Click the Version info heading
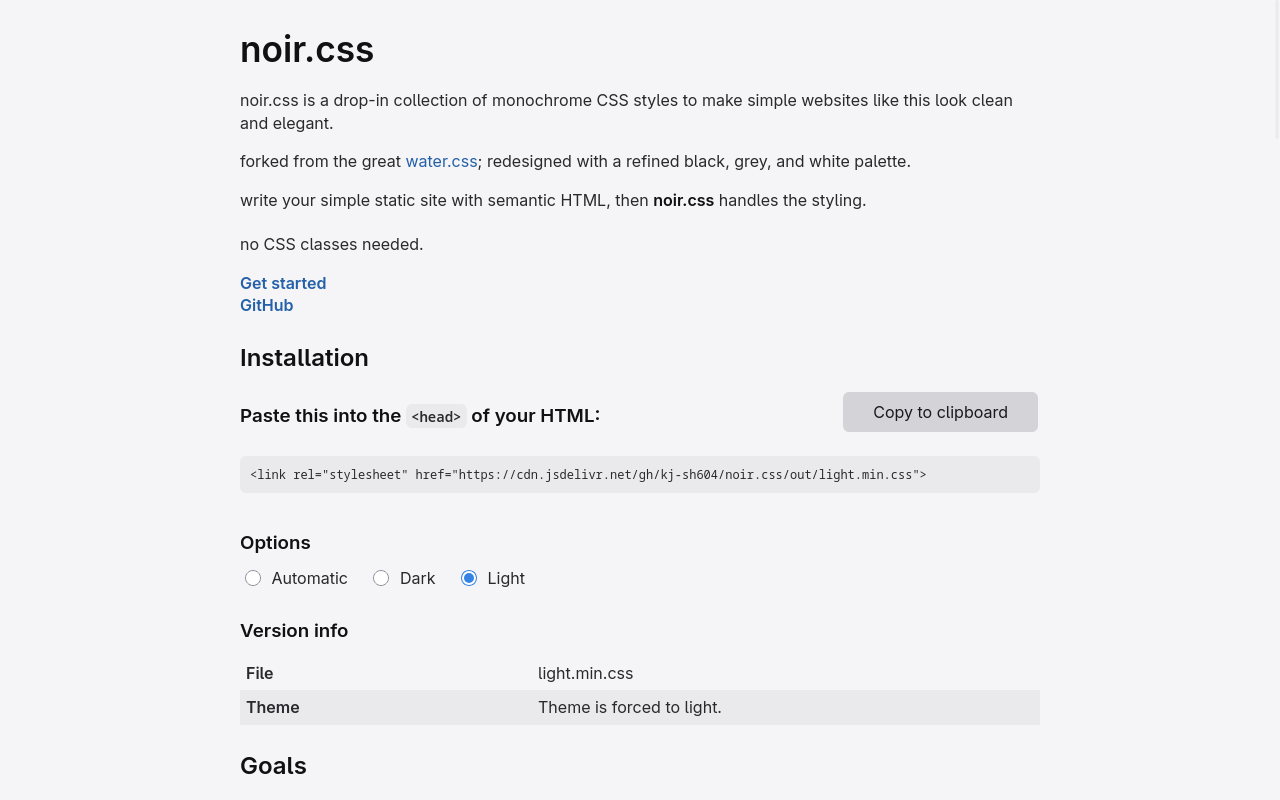1280x800 pixels. [294, 630]
